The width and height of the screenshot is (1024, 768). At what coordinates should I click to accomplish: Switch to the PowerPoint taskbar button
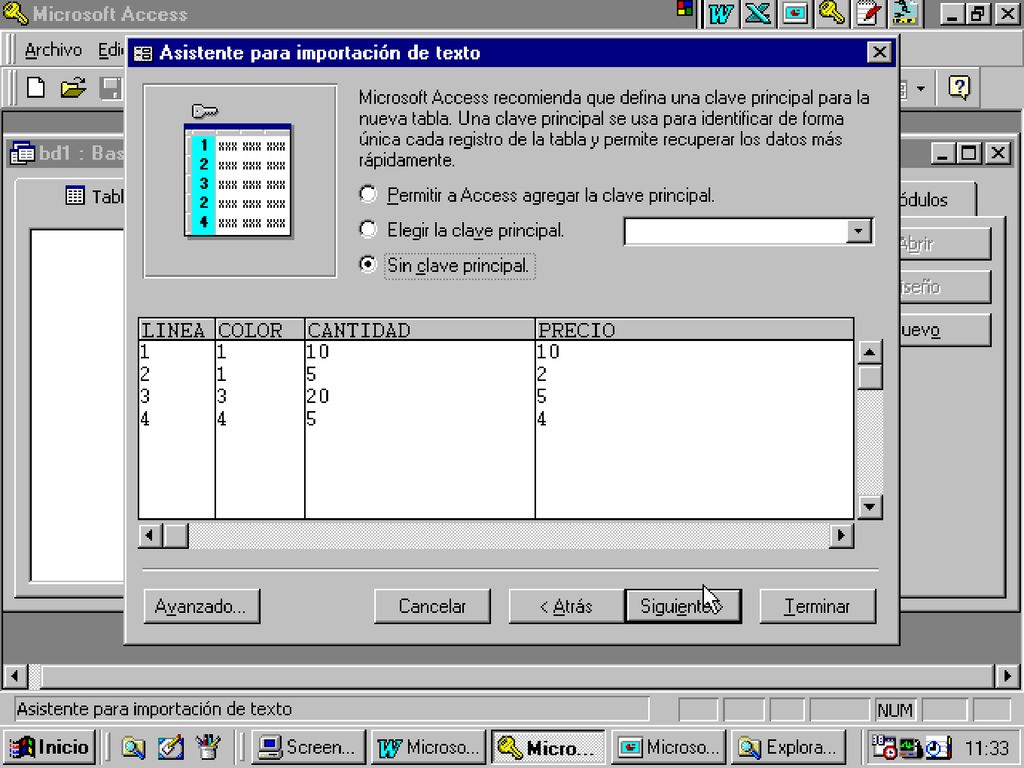669,746
